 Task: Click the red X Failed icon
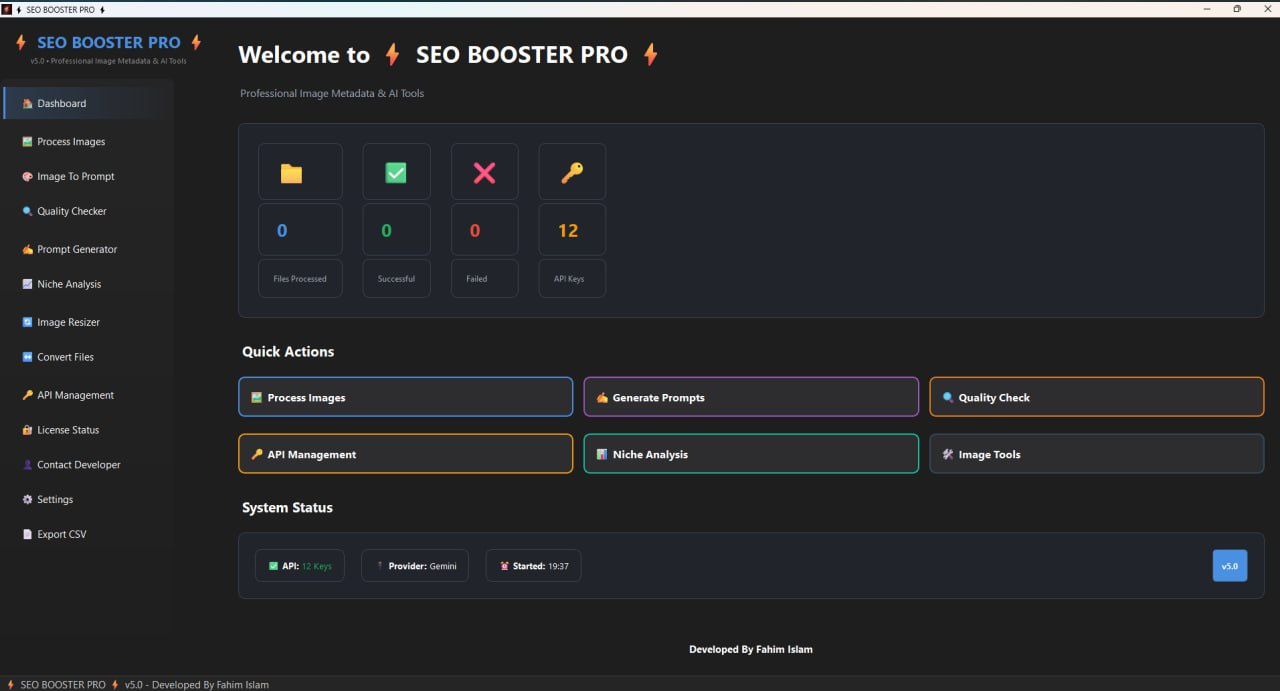point(484,173)
